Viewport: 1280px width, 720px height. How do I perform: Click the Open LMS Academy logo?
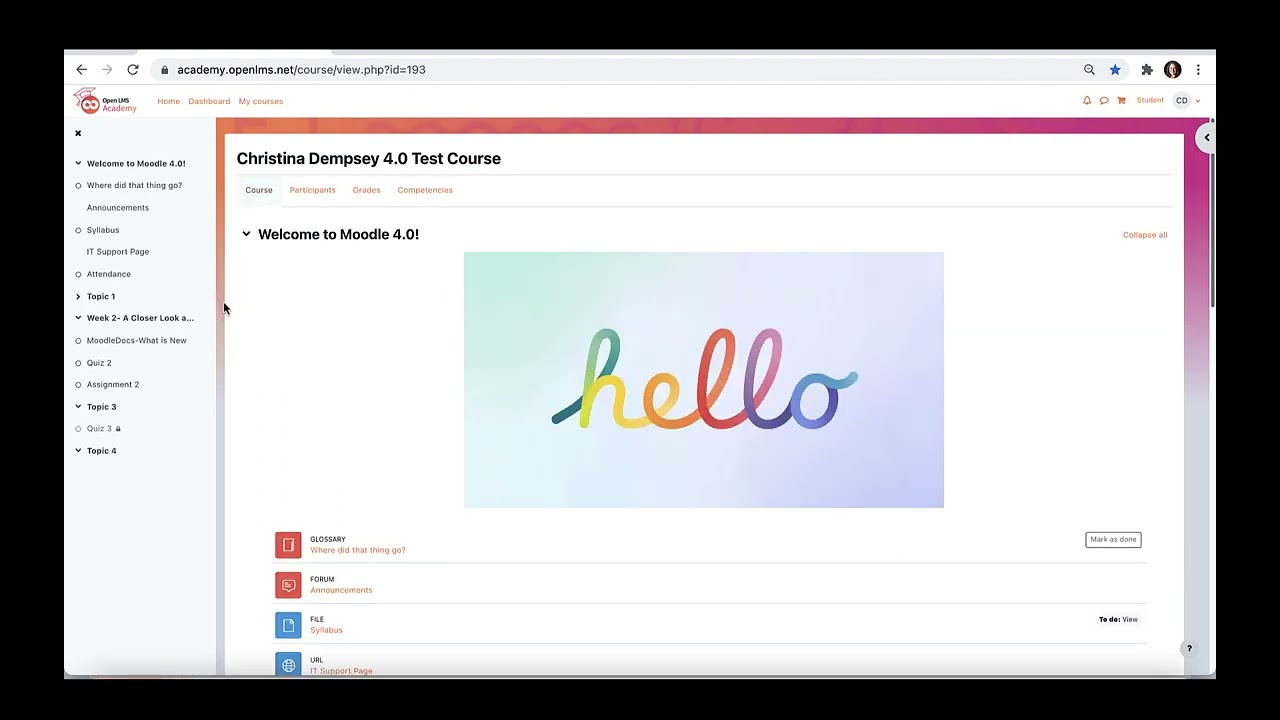click(105, 101)
